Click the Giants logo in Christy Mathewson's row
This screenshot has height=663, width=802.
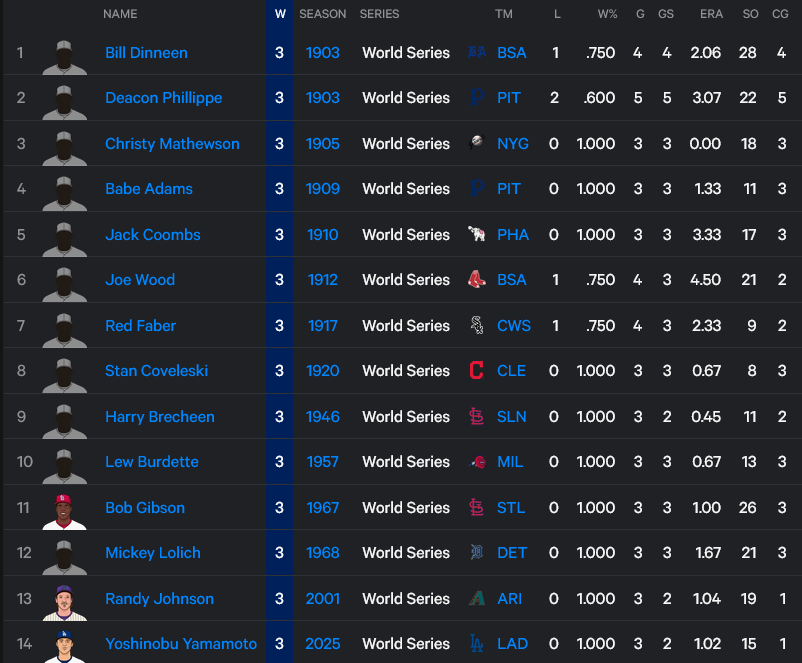477,142
